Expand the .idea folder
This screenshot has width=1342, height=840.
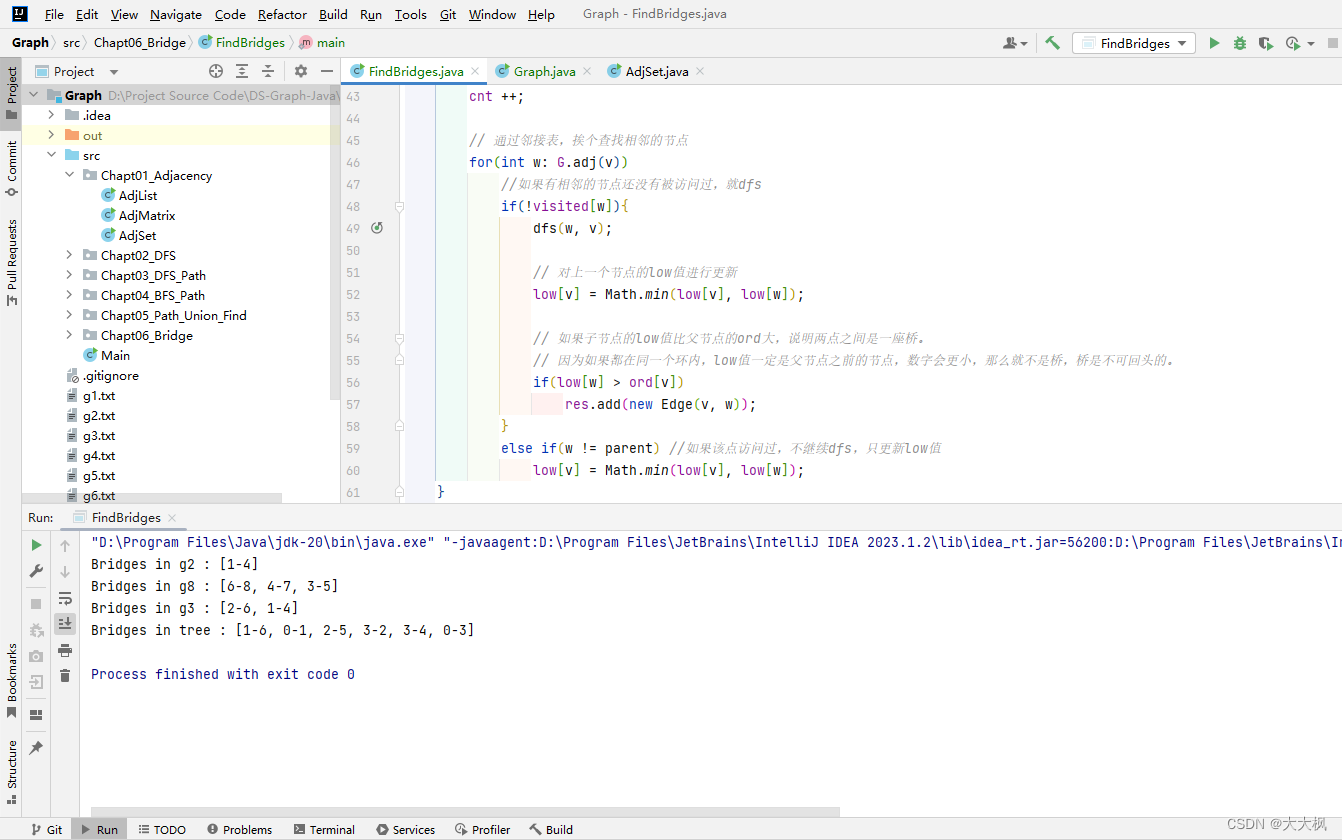pos(51,115)
